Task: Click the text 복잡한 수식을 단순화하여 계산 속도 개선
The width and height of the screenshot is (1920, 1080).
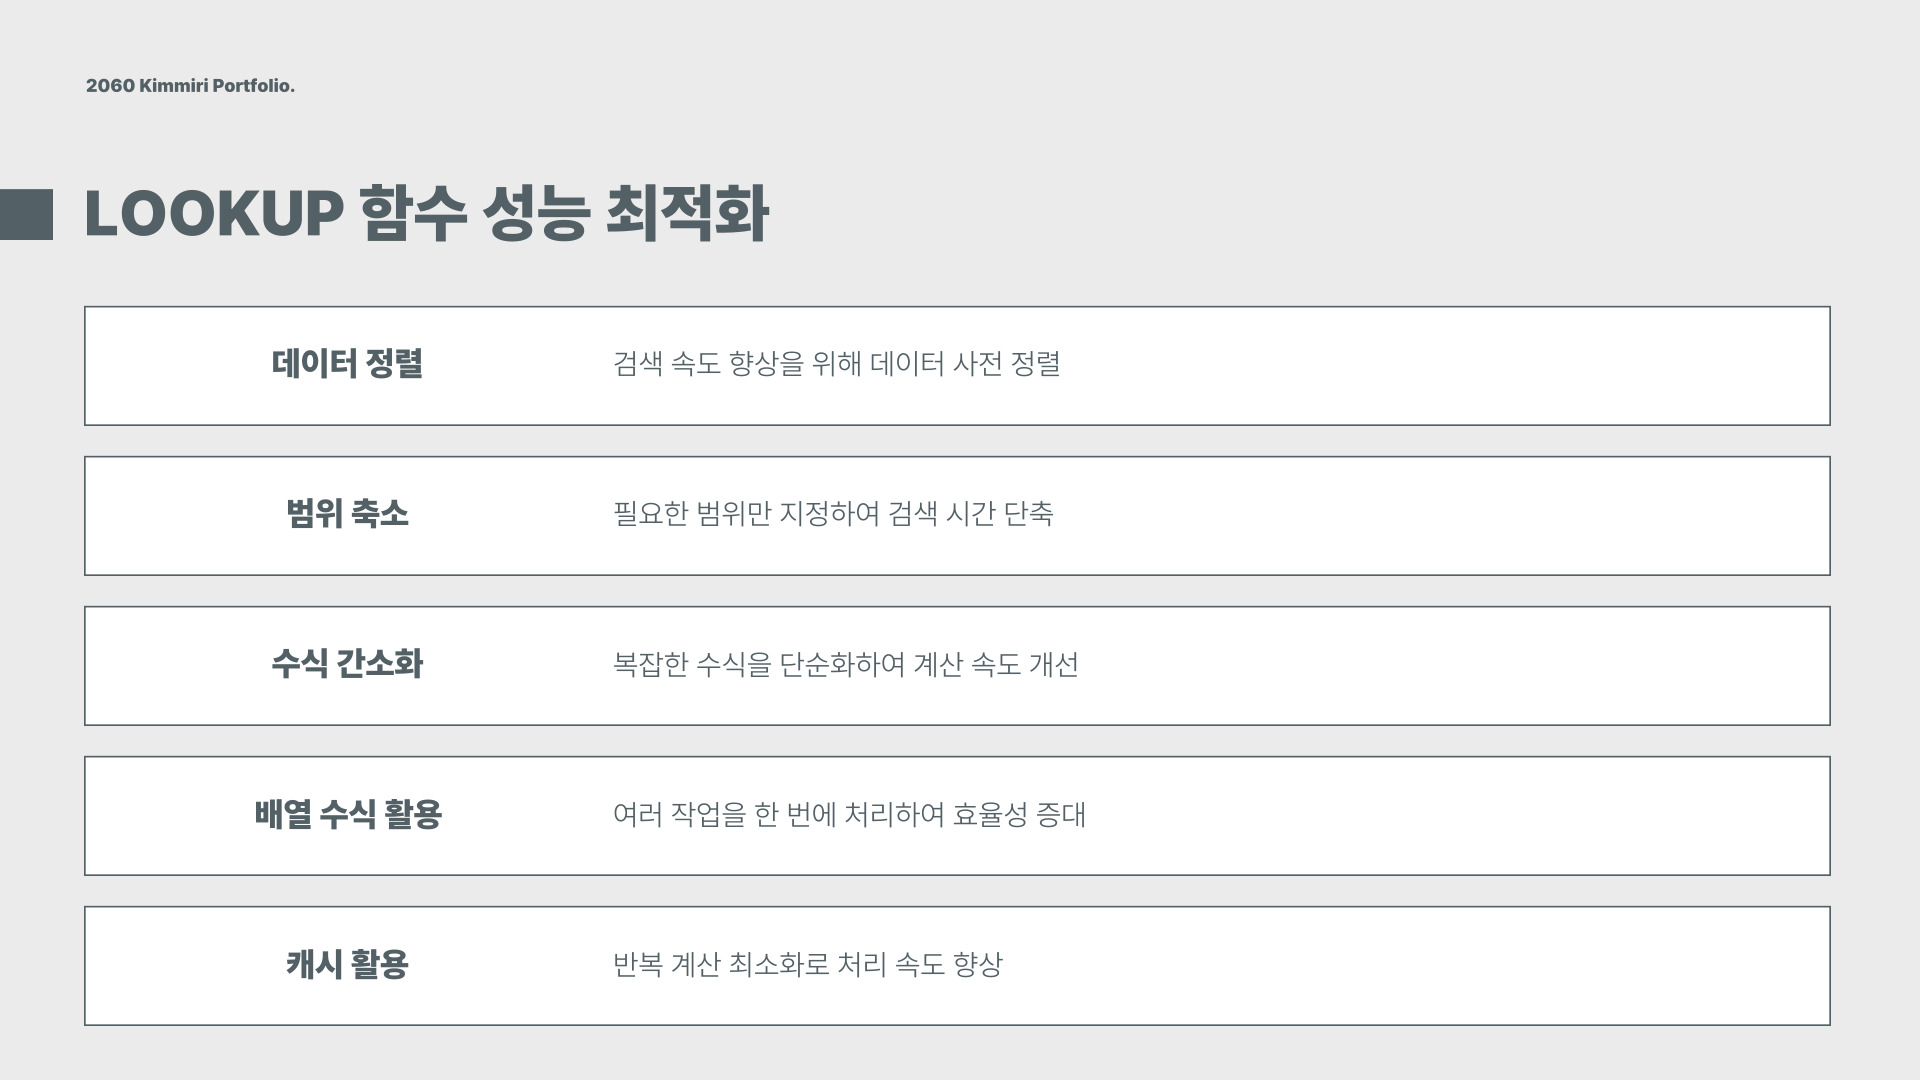Action: [x=846, y=664]
